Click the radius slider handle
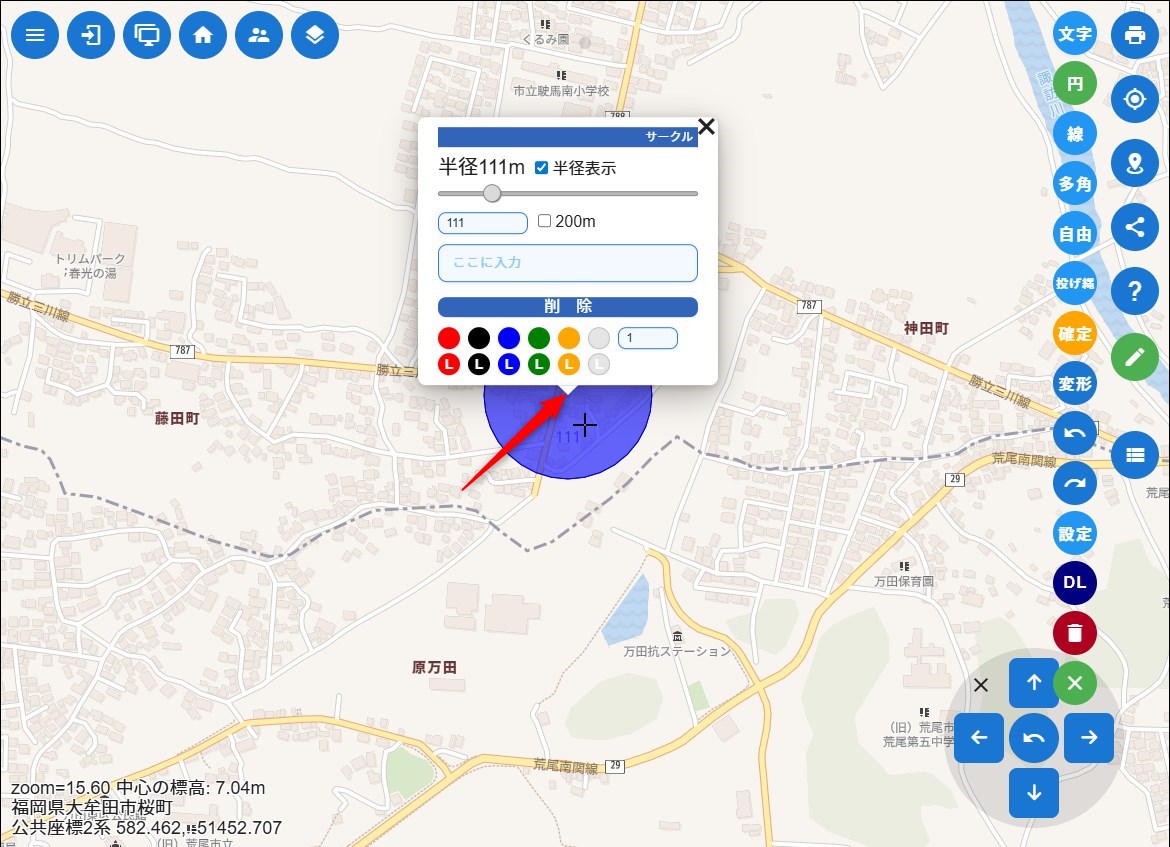Screen dimensions: 1170x847 [492, 193]
